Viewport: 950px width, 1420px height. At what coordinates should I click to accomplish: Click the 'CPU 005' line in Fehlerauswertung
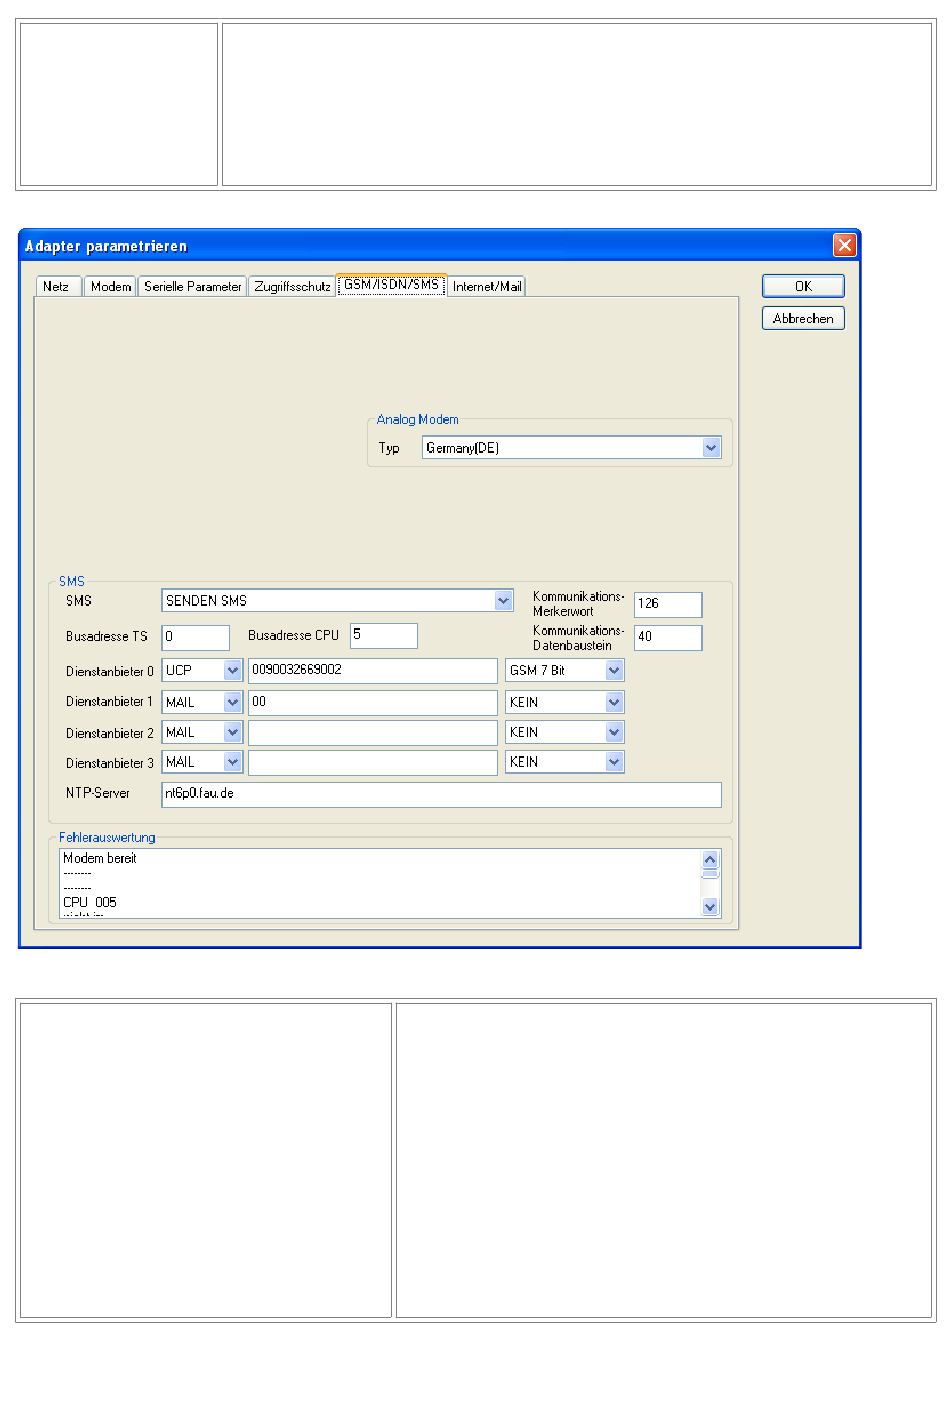90,902
